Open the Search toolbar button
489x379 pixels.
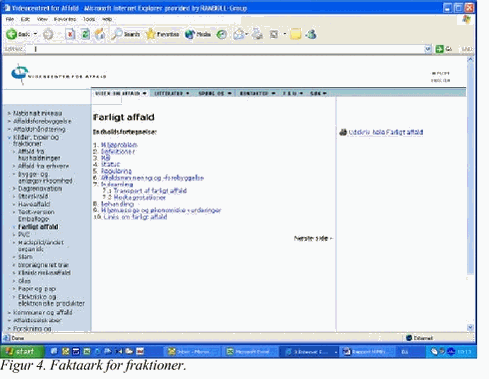(126, 34)
